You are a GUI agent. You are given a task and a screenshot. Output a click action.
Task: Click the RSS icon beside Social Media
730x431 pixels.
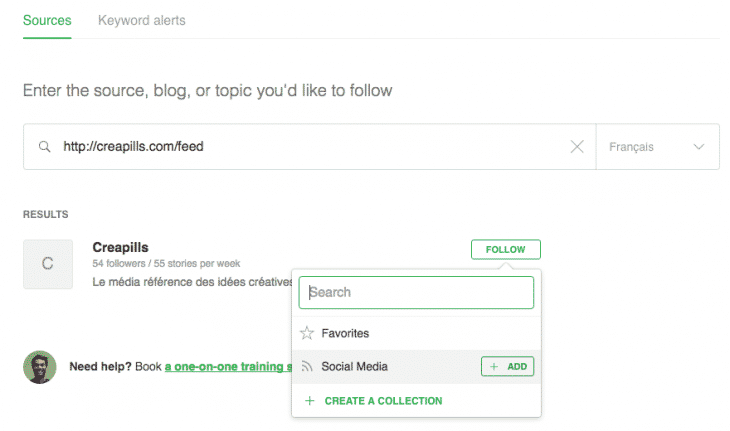(308, 367)
